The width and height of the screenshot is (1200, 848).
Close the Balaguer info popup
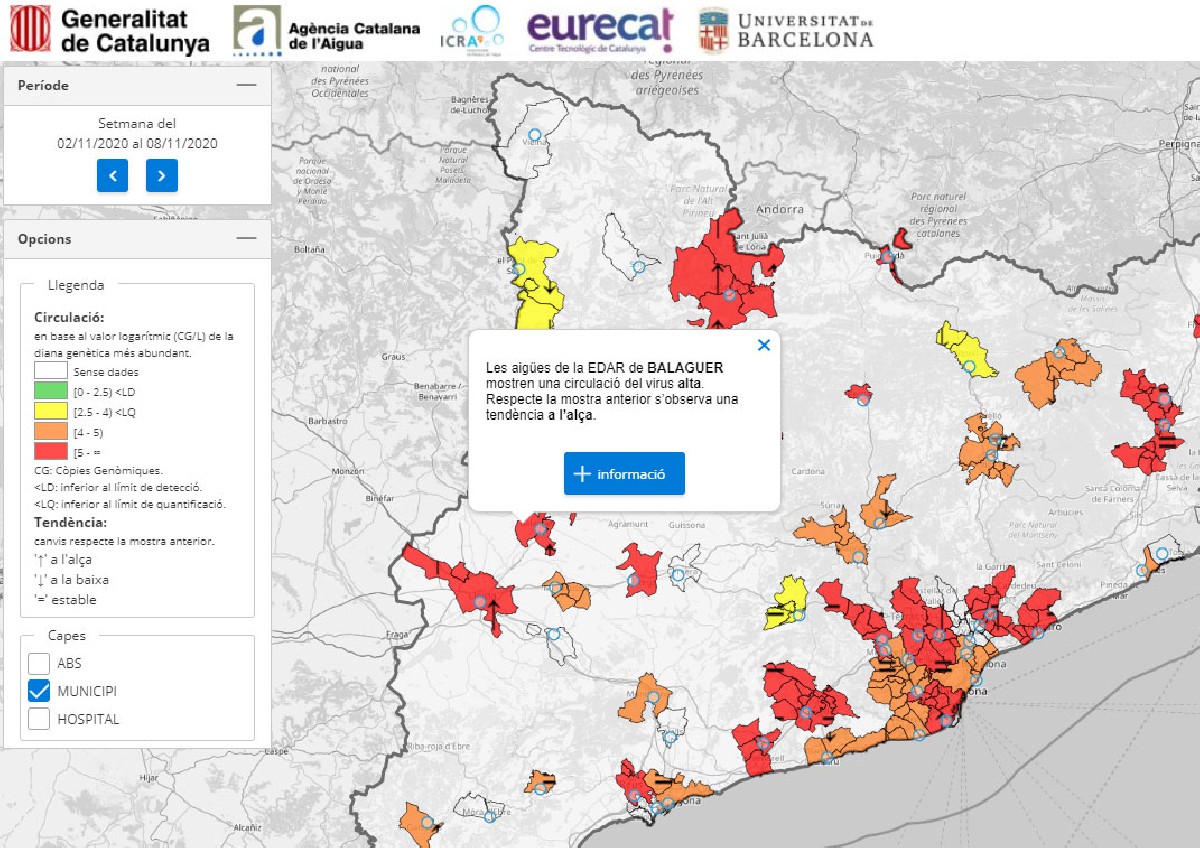tap(764, 345)
